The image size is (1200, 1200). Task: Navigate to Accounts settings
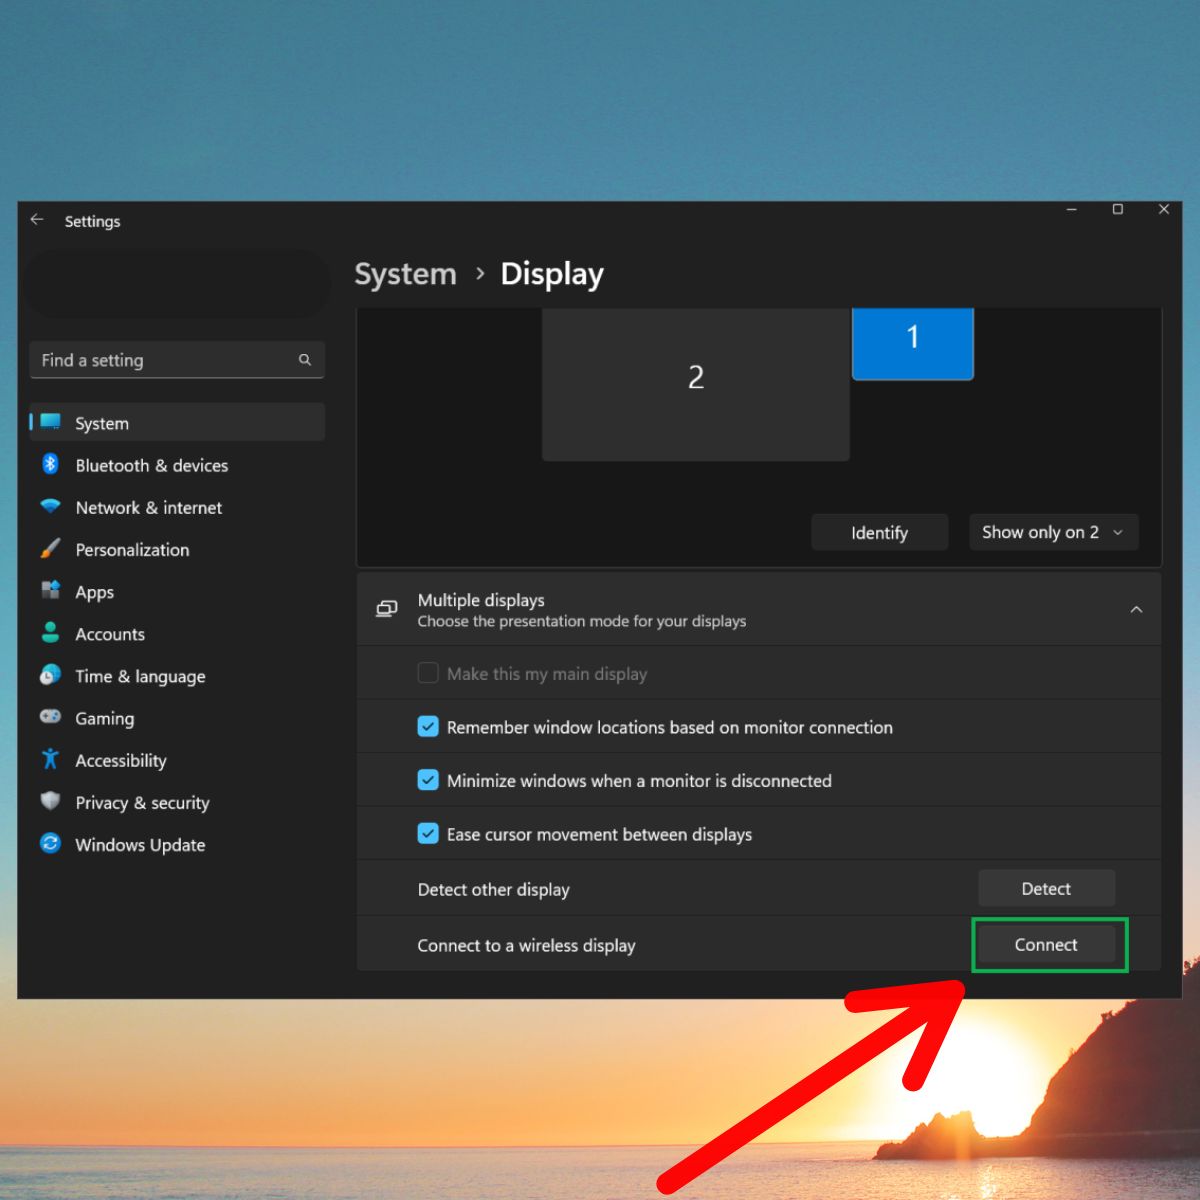coord(177,634)
